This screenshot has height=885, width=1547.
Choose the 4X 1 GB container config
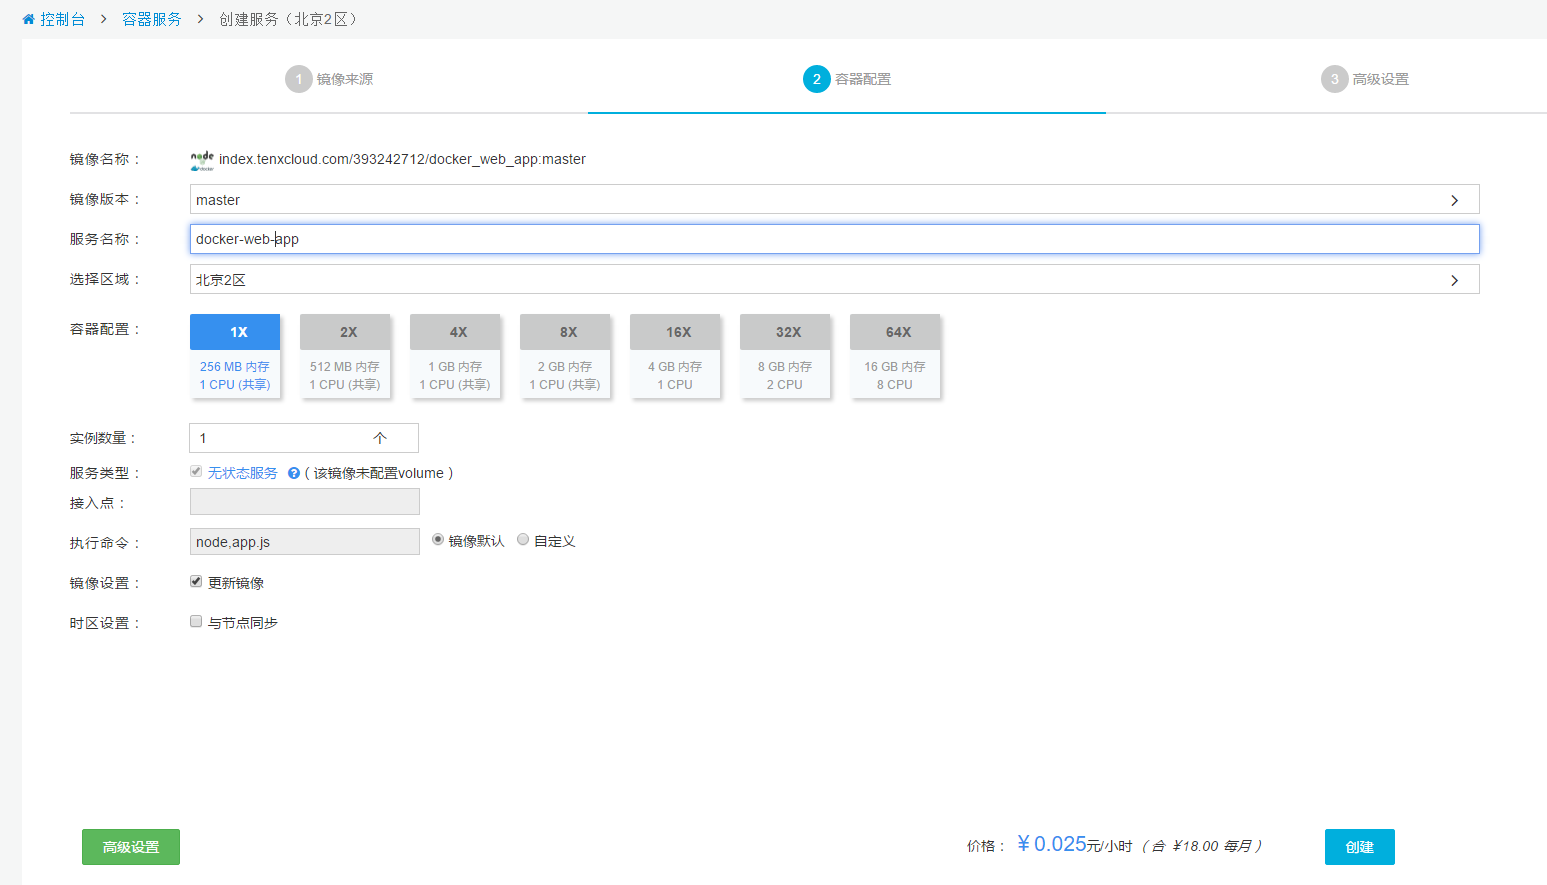455,356
